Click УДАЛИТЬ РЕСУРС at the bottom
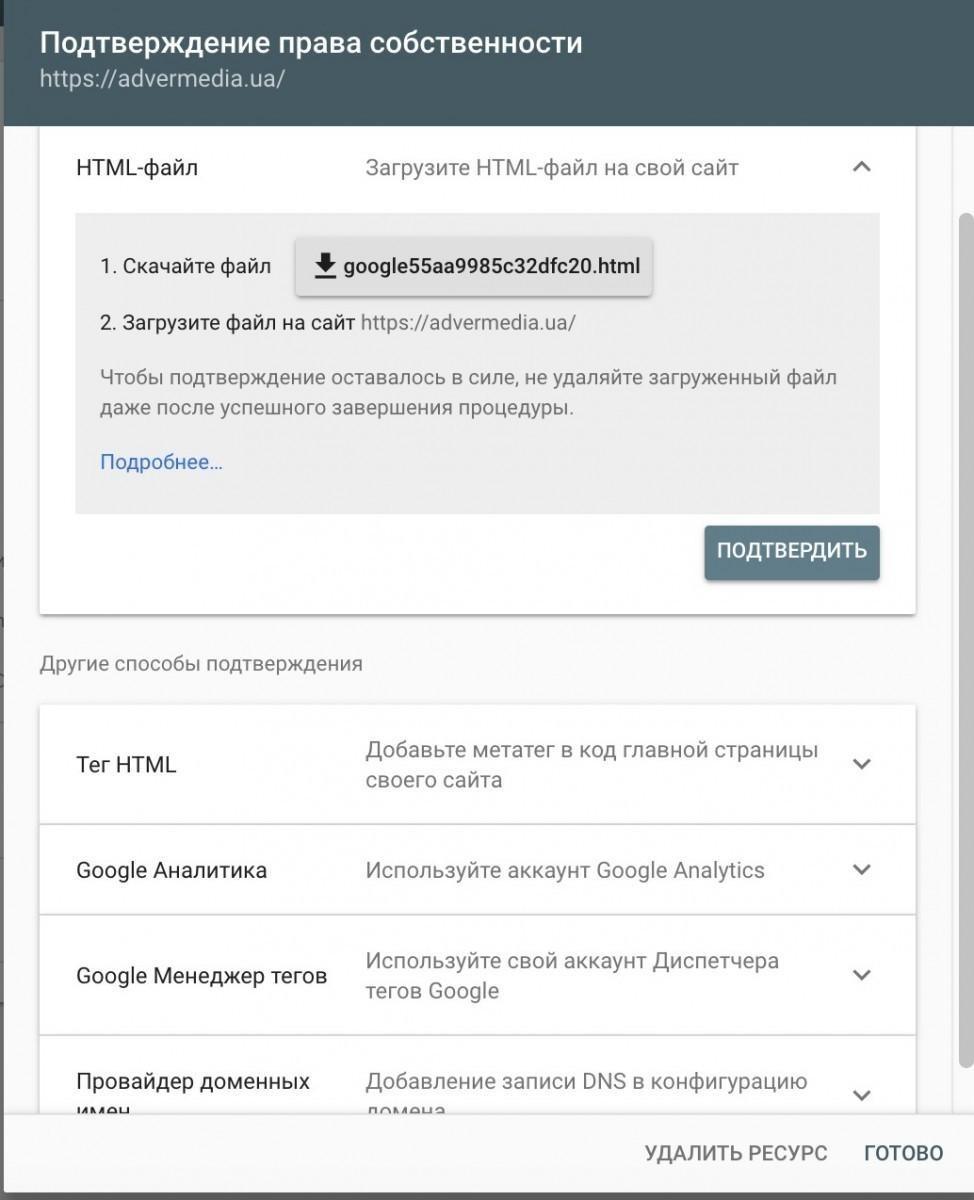 (736, 1153)
